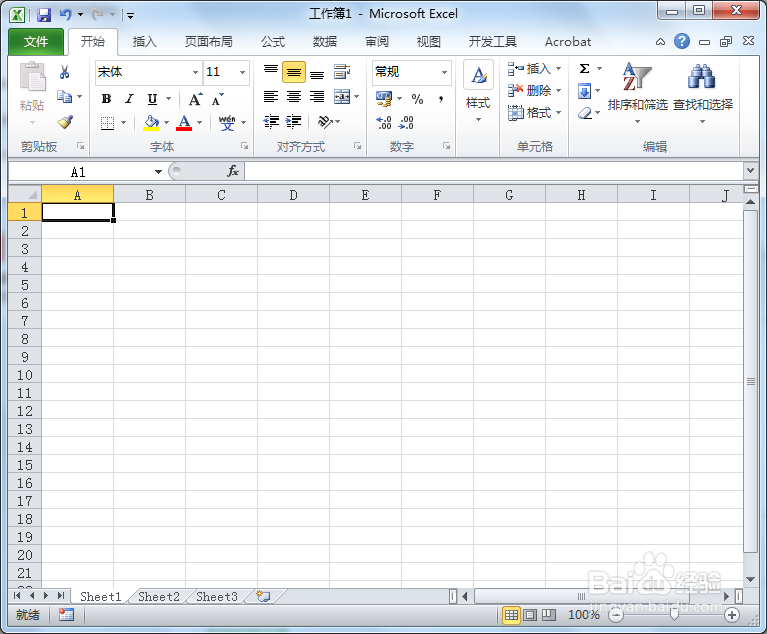Switch to the 数据 tab

pos(325,42)
